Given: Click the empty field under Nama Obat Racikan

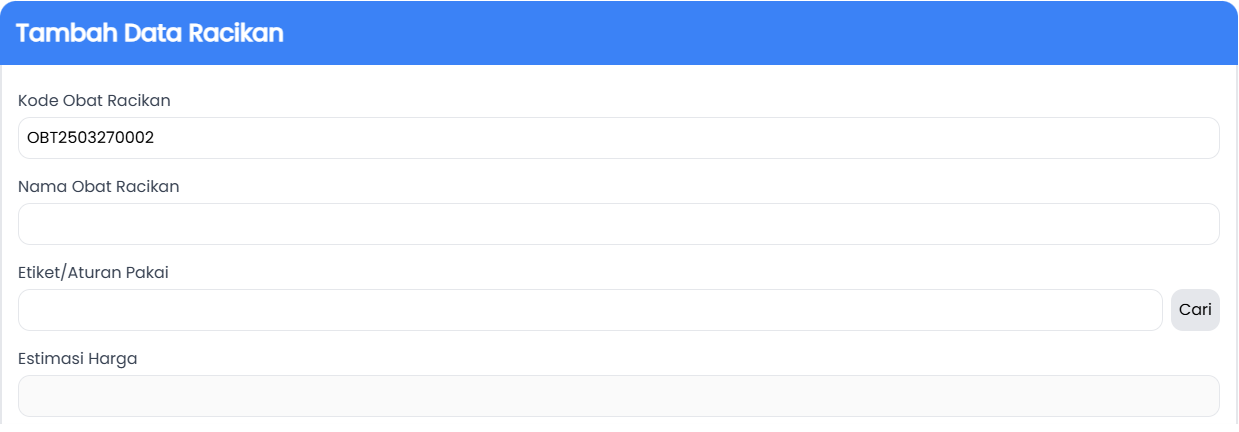Looking at the screenshot, I should click(x=618, y=224).
